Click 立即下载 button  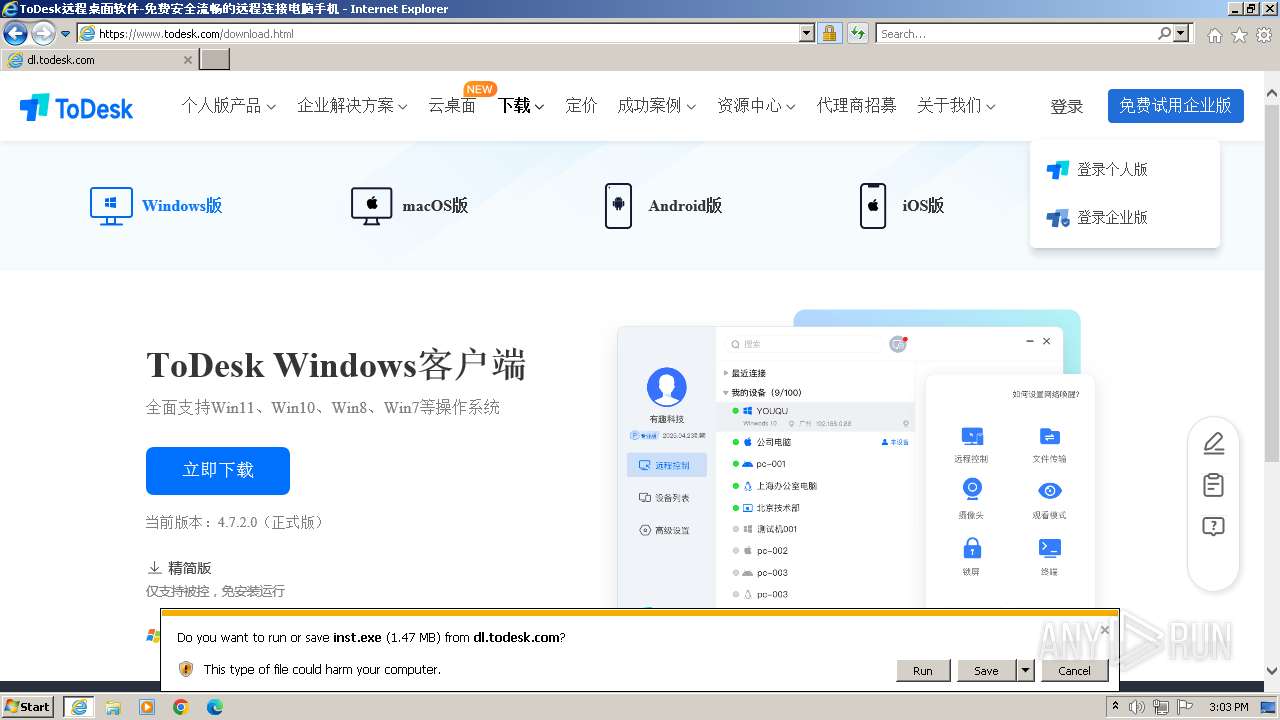pos(218,470)
